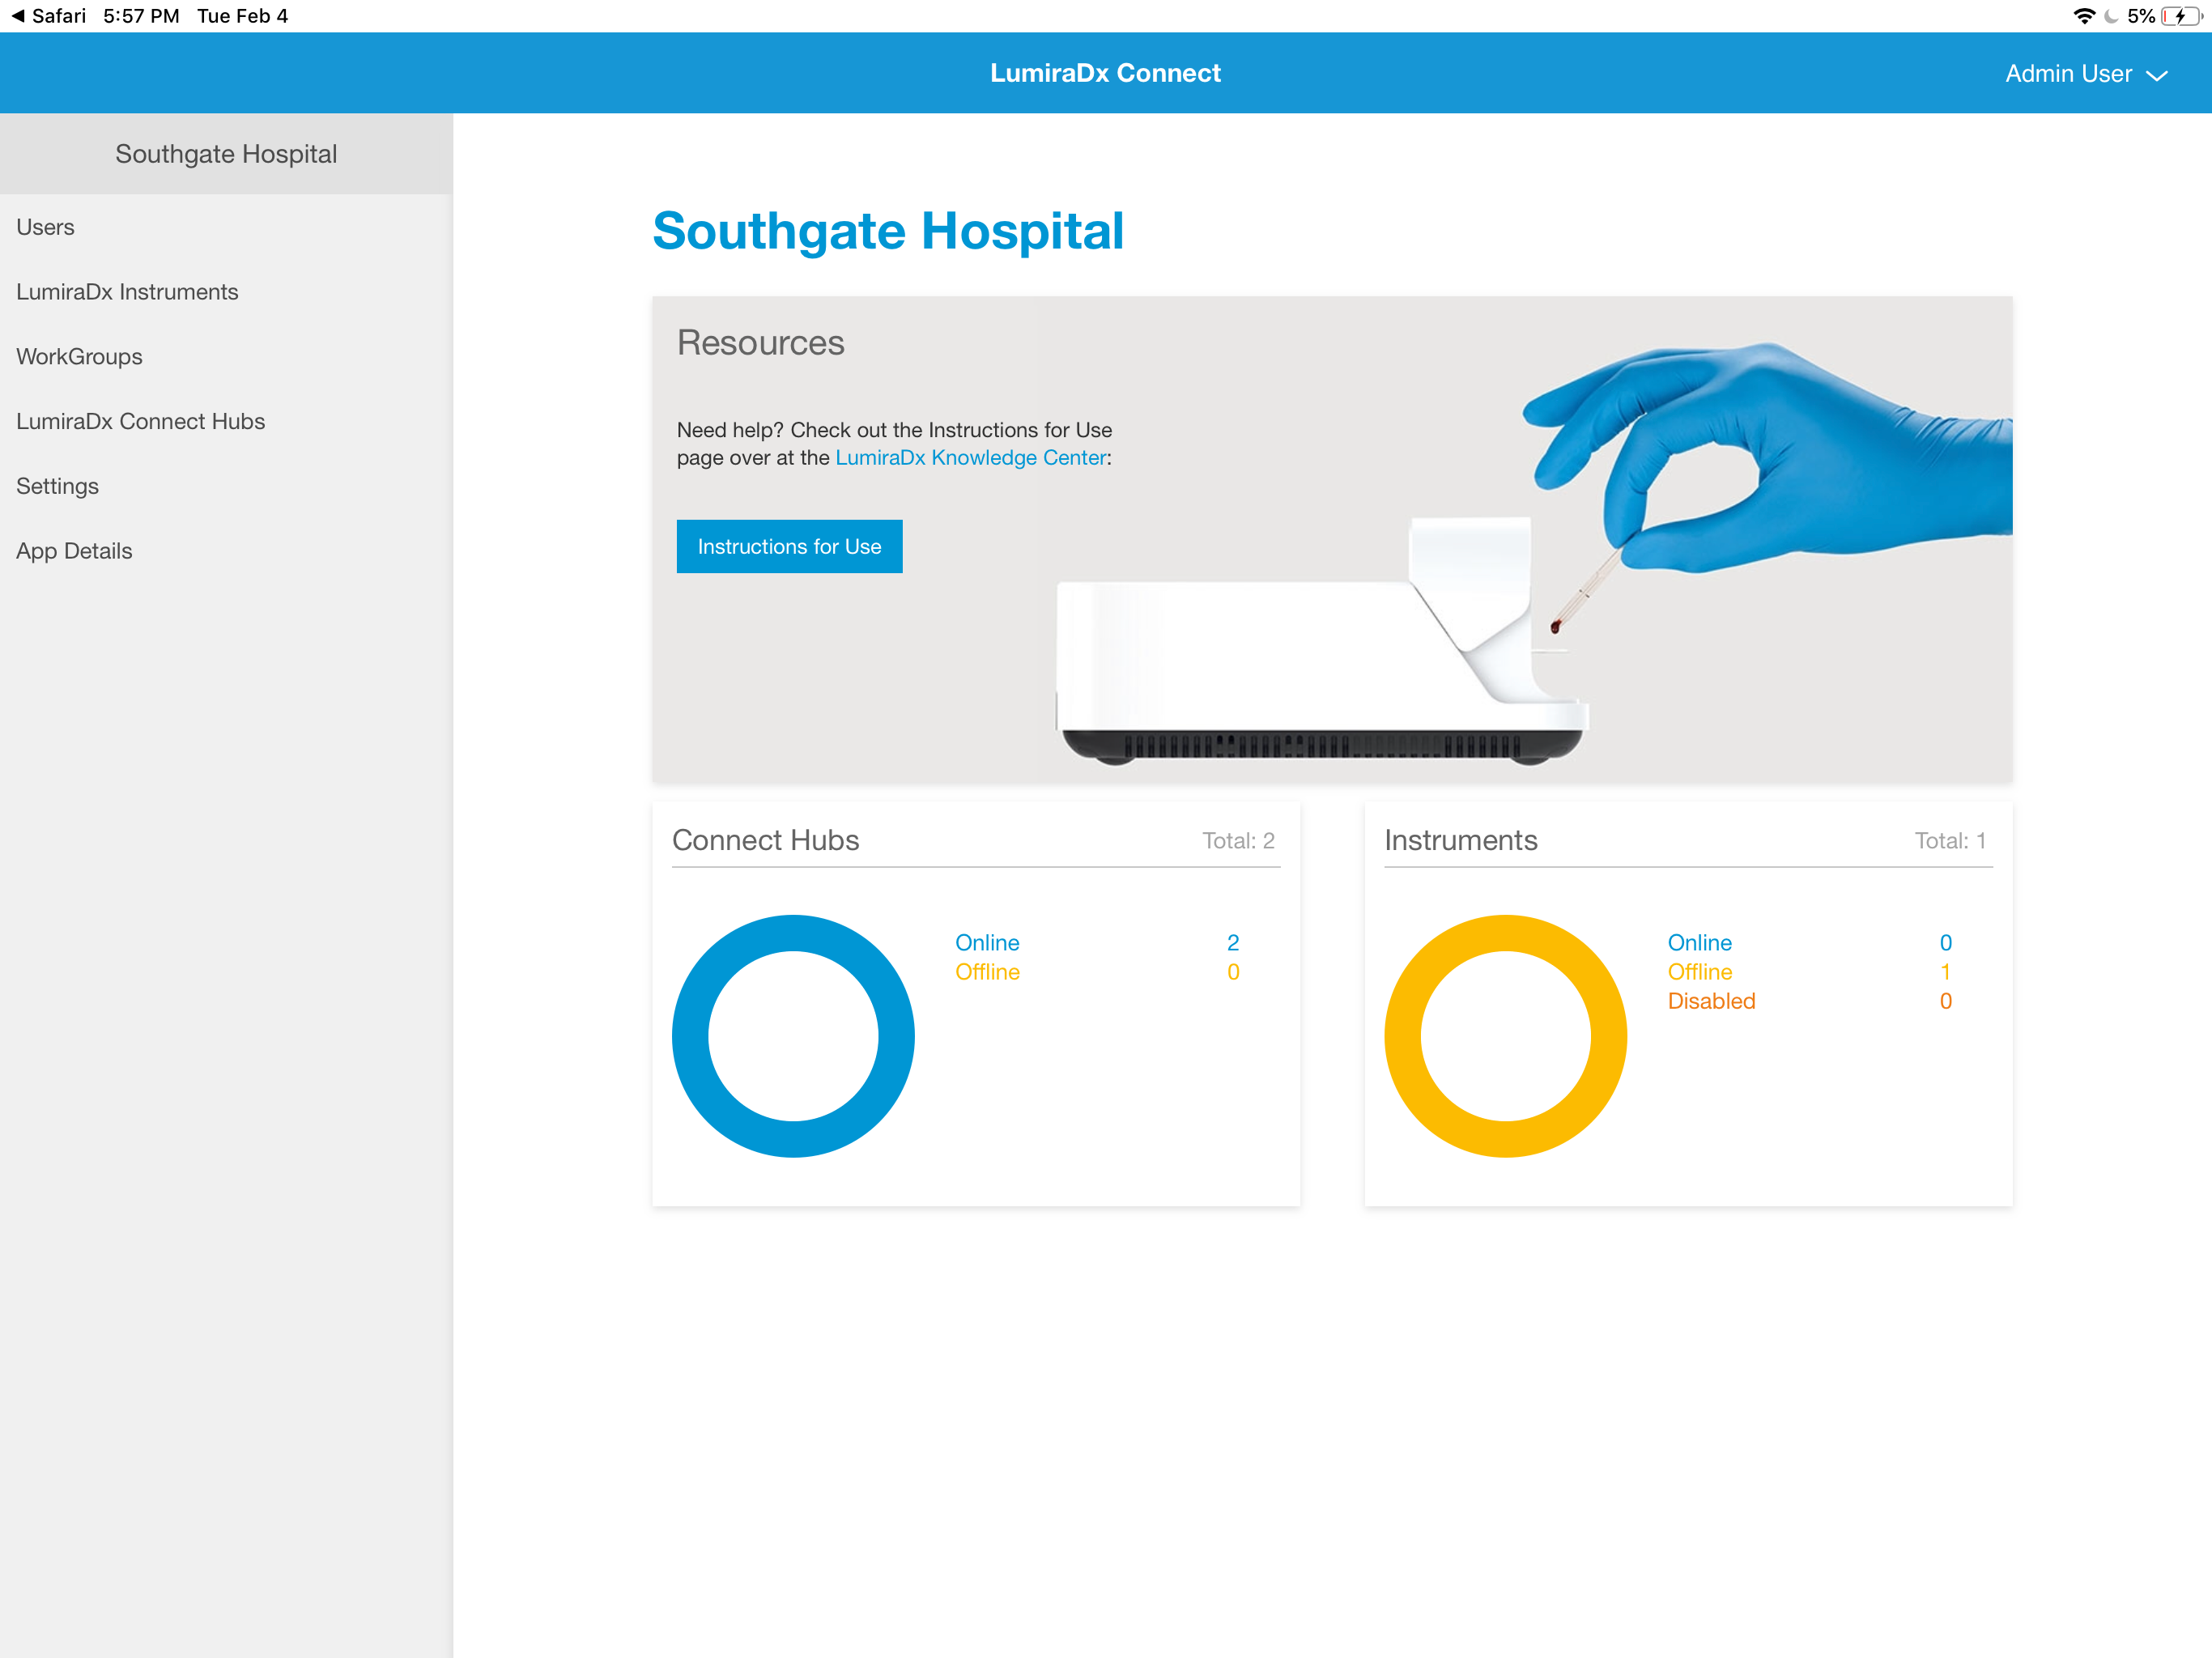
Task: Click the Instruments donut chart
Action: (x=1505, y=1036)
